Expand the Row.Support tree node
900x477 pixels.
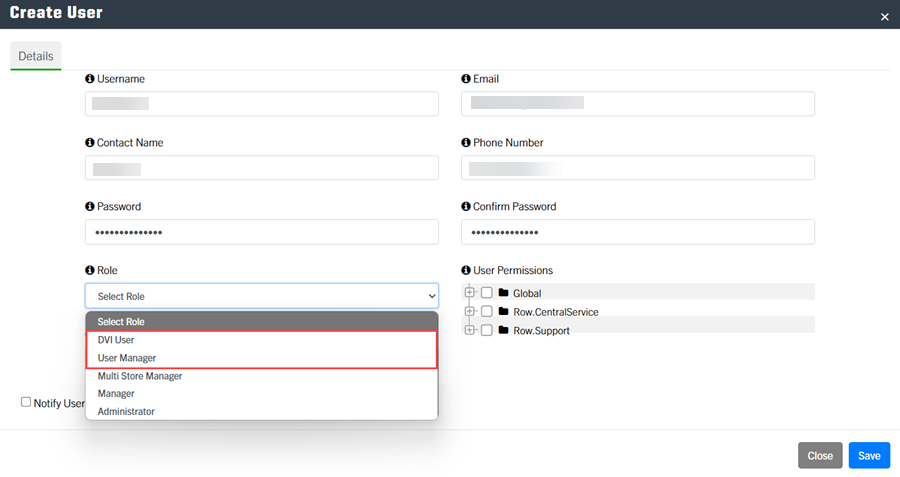pos(470,330)
